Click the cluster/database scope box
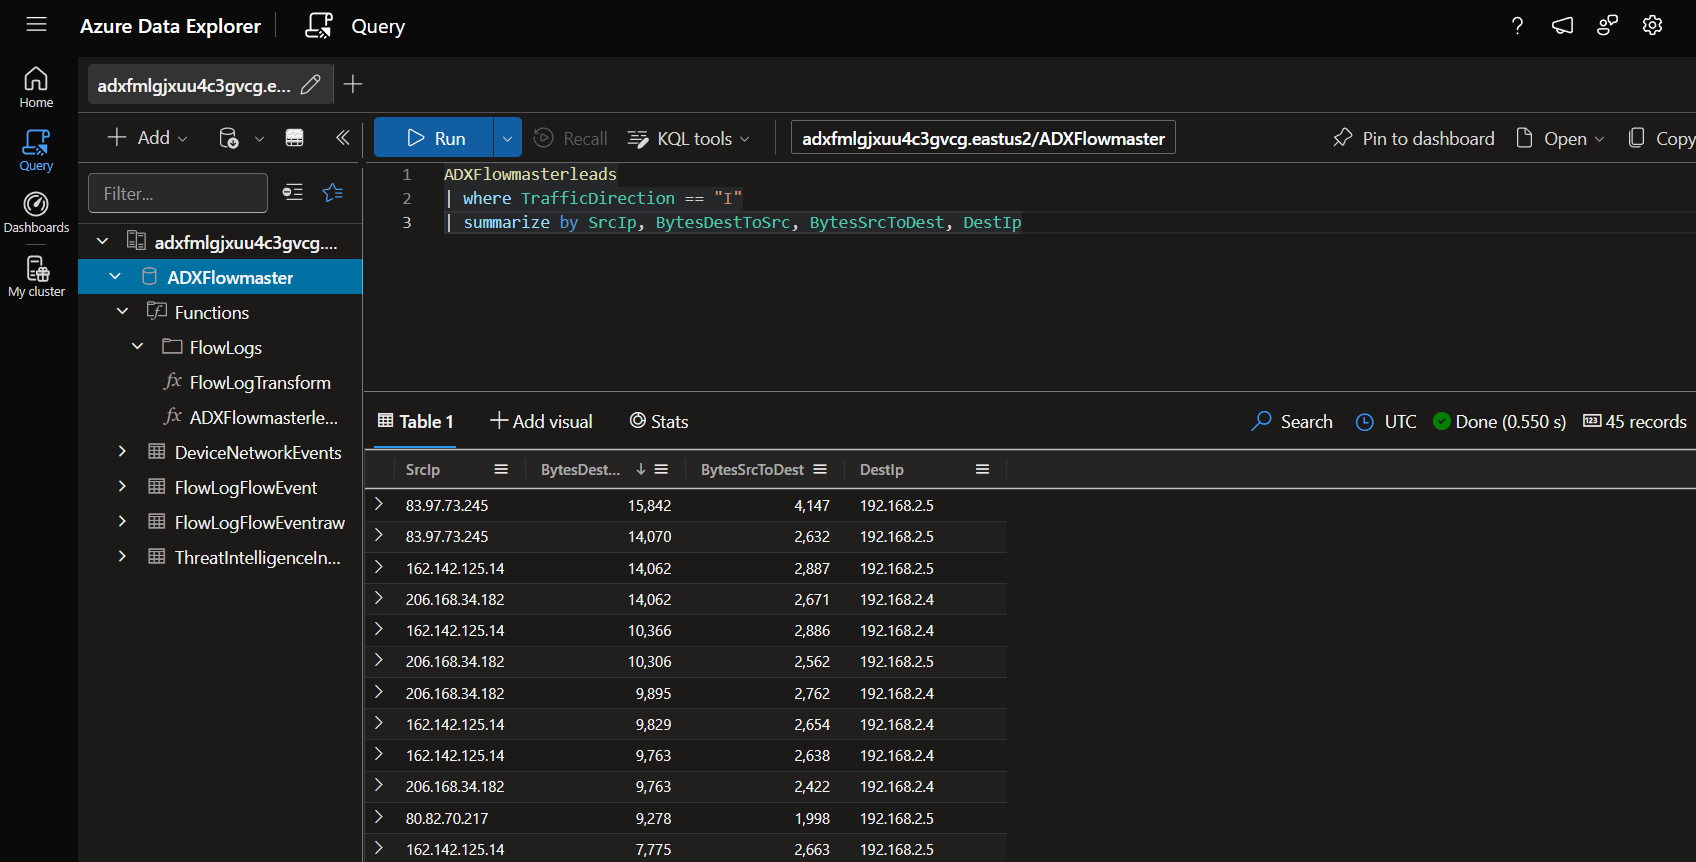The width and height of the screenshot is (1696, 862). 983,138
